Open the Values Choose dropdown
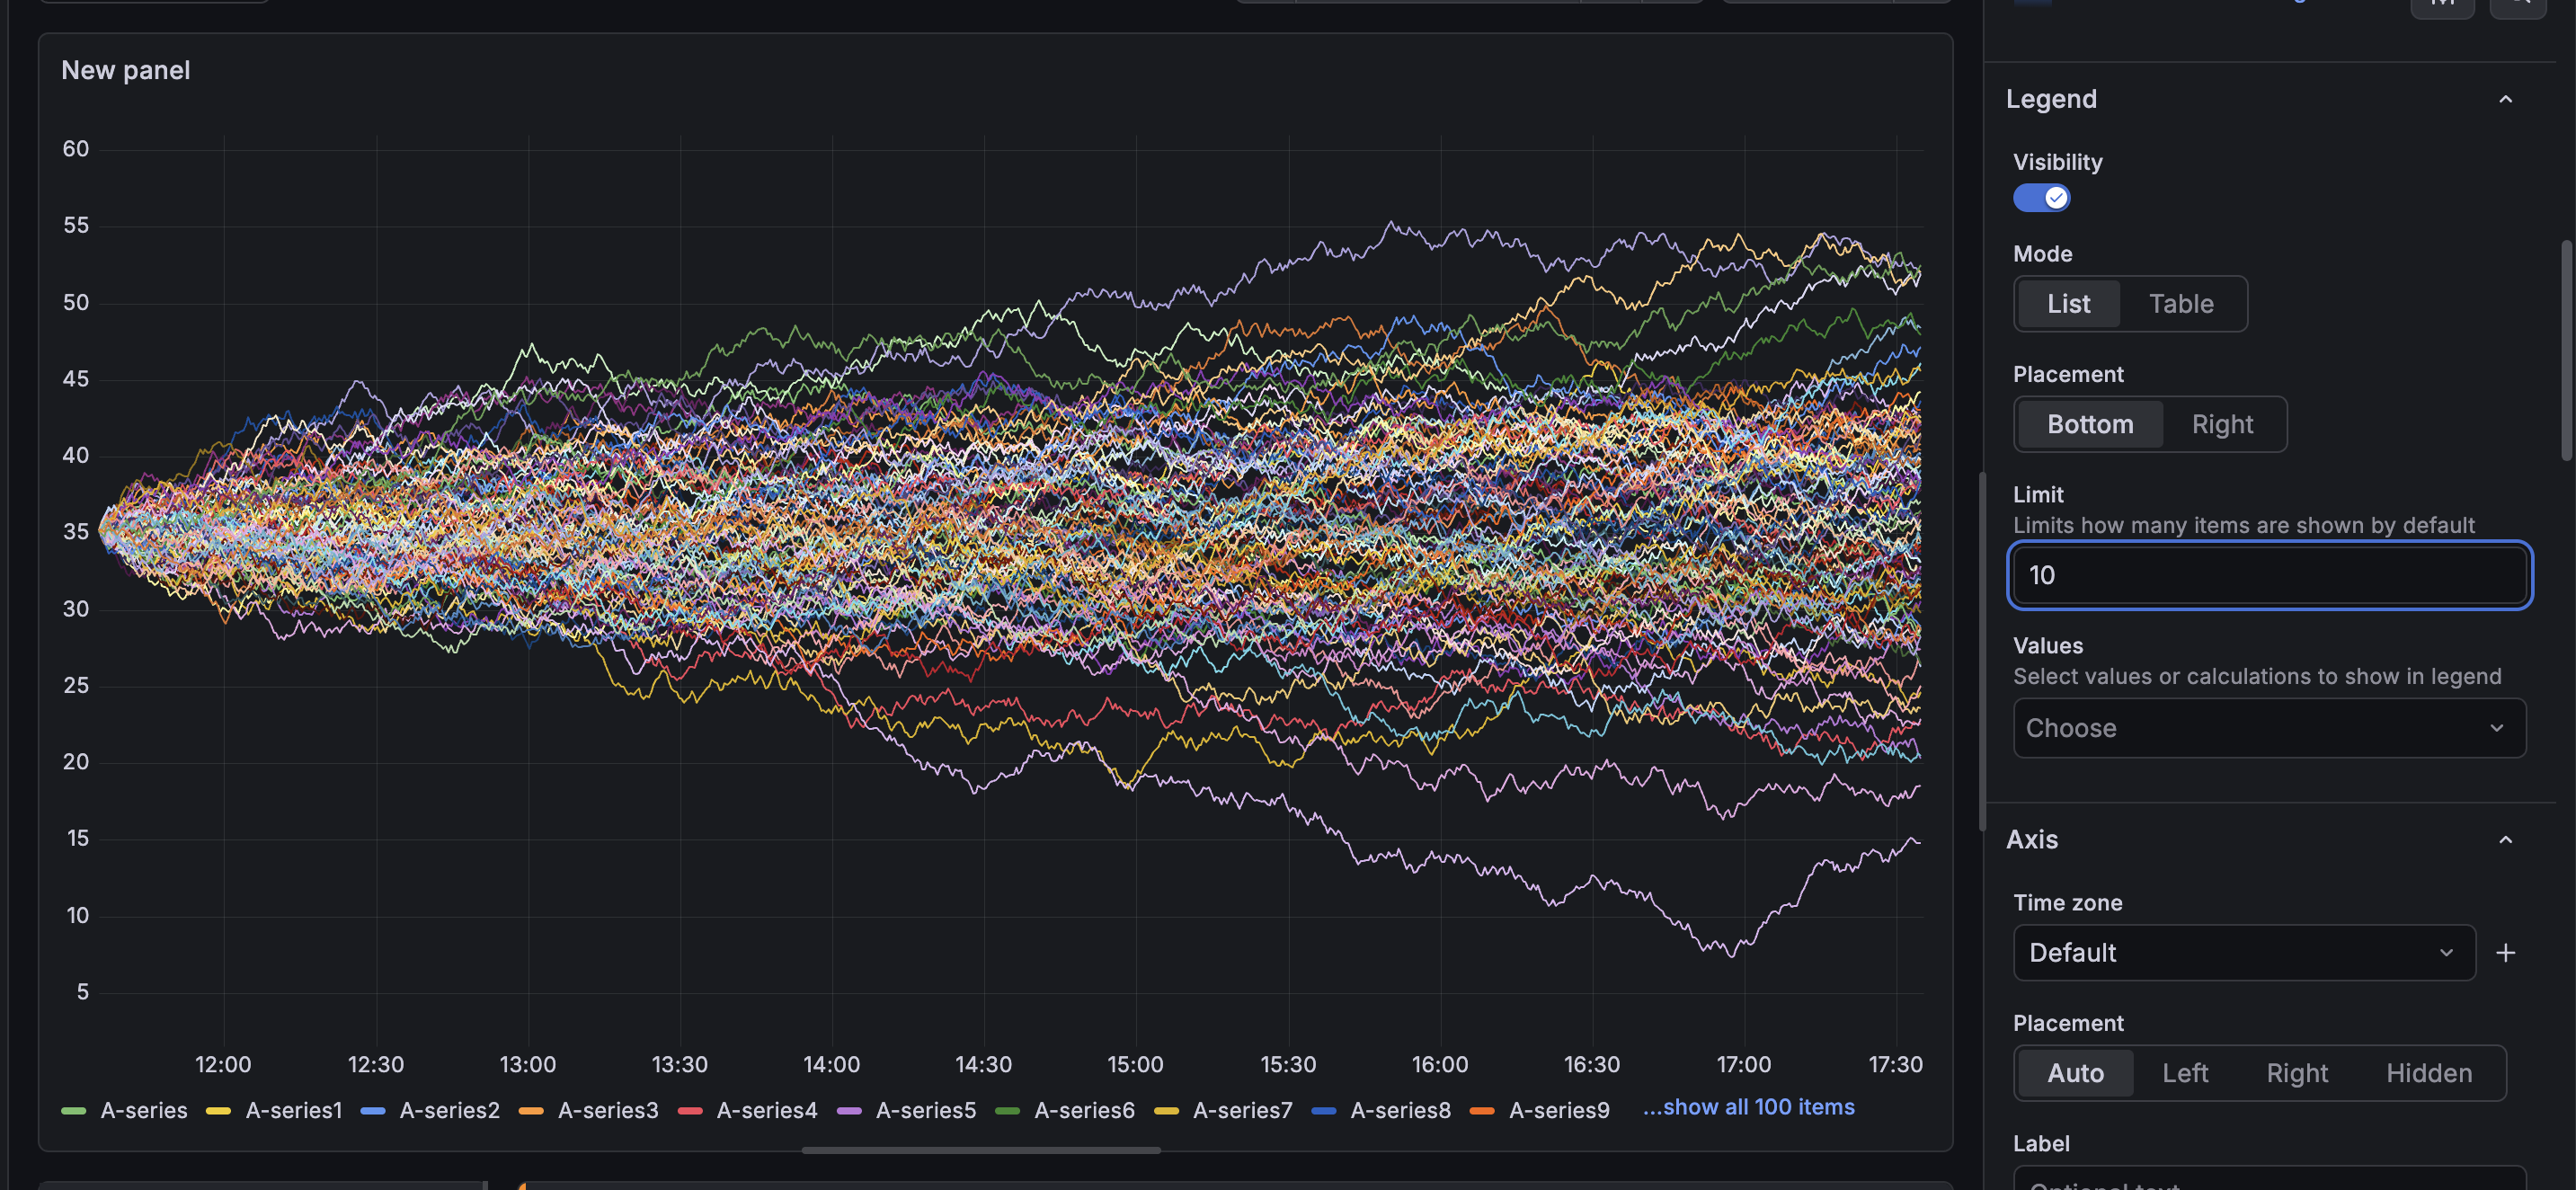The image size is (2576, 1190). (2268, 728)
